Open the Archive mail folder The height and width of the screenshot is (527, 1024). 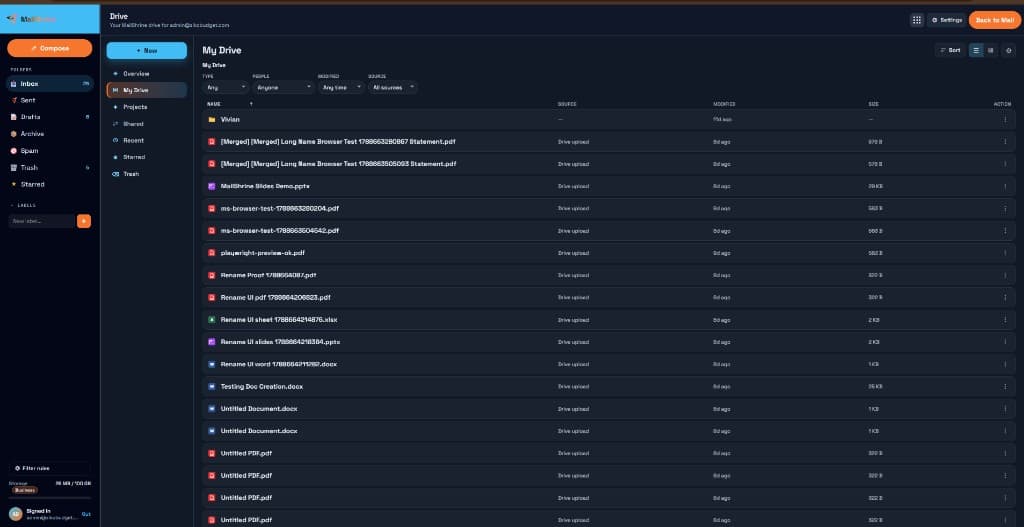[x=50, y=134]
